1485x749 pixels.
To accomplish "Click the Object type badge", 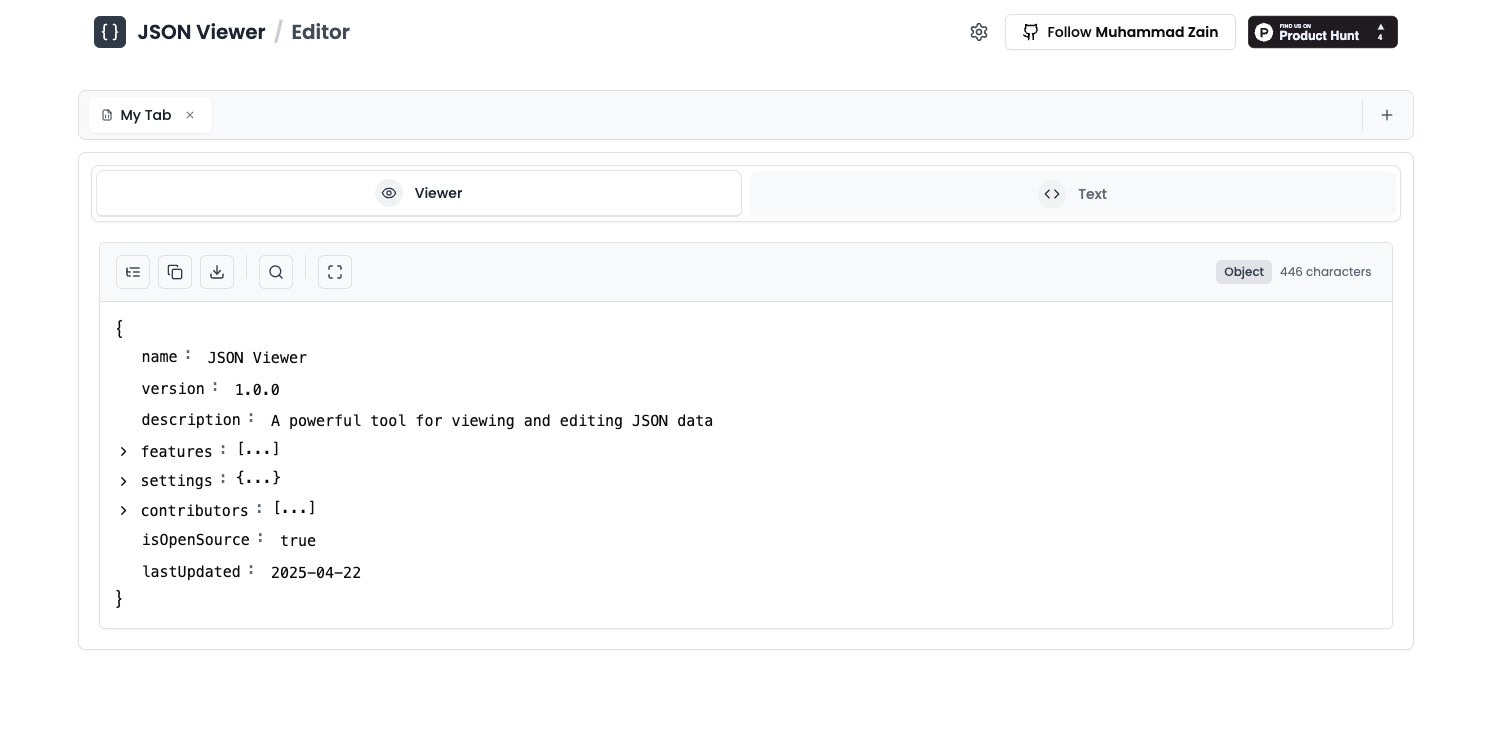I will coord(1243,272).
